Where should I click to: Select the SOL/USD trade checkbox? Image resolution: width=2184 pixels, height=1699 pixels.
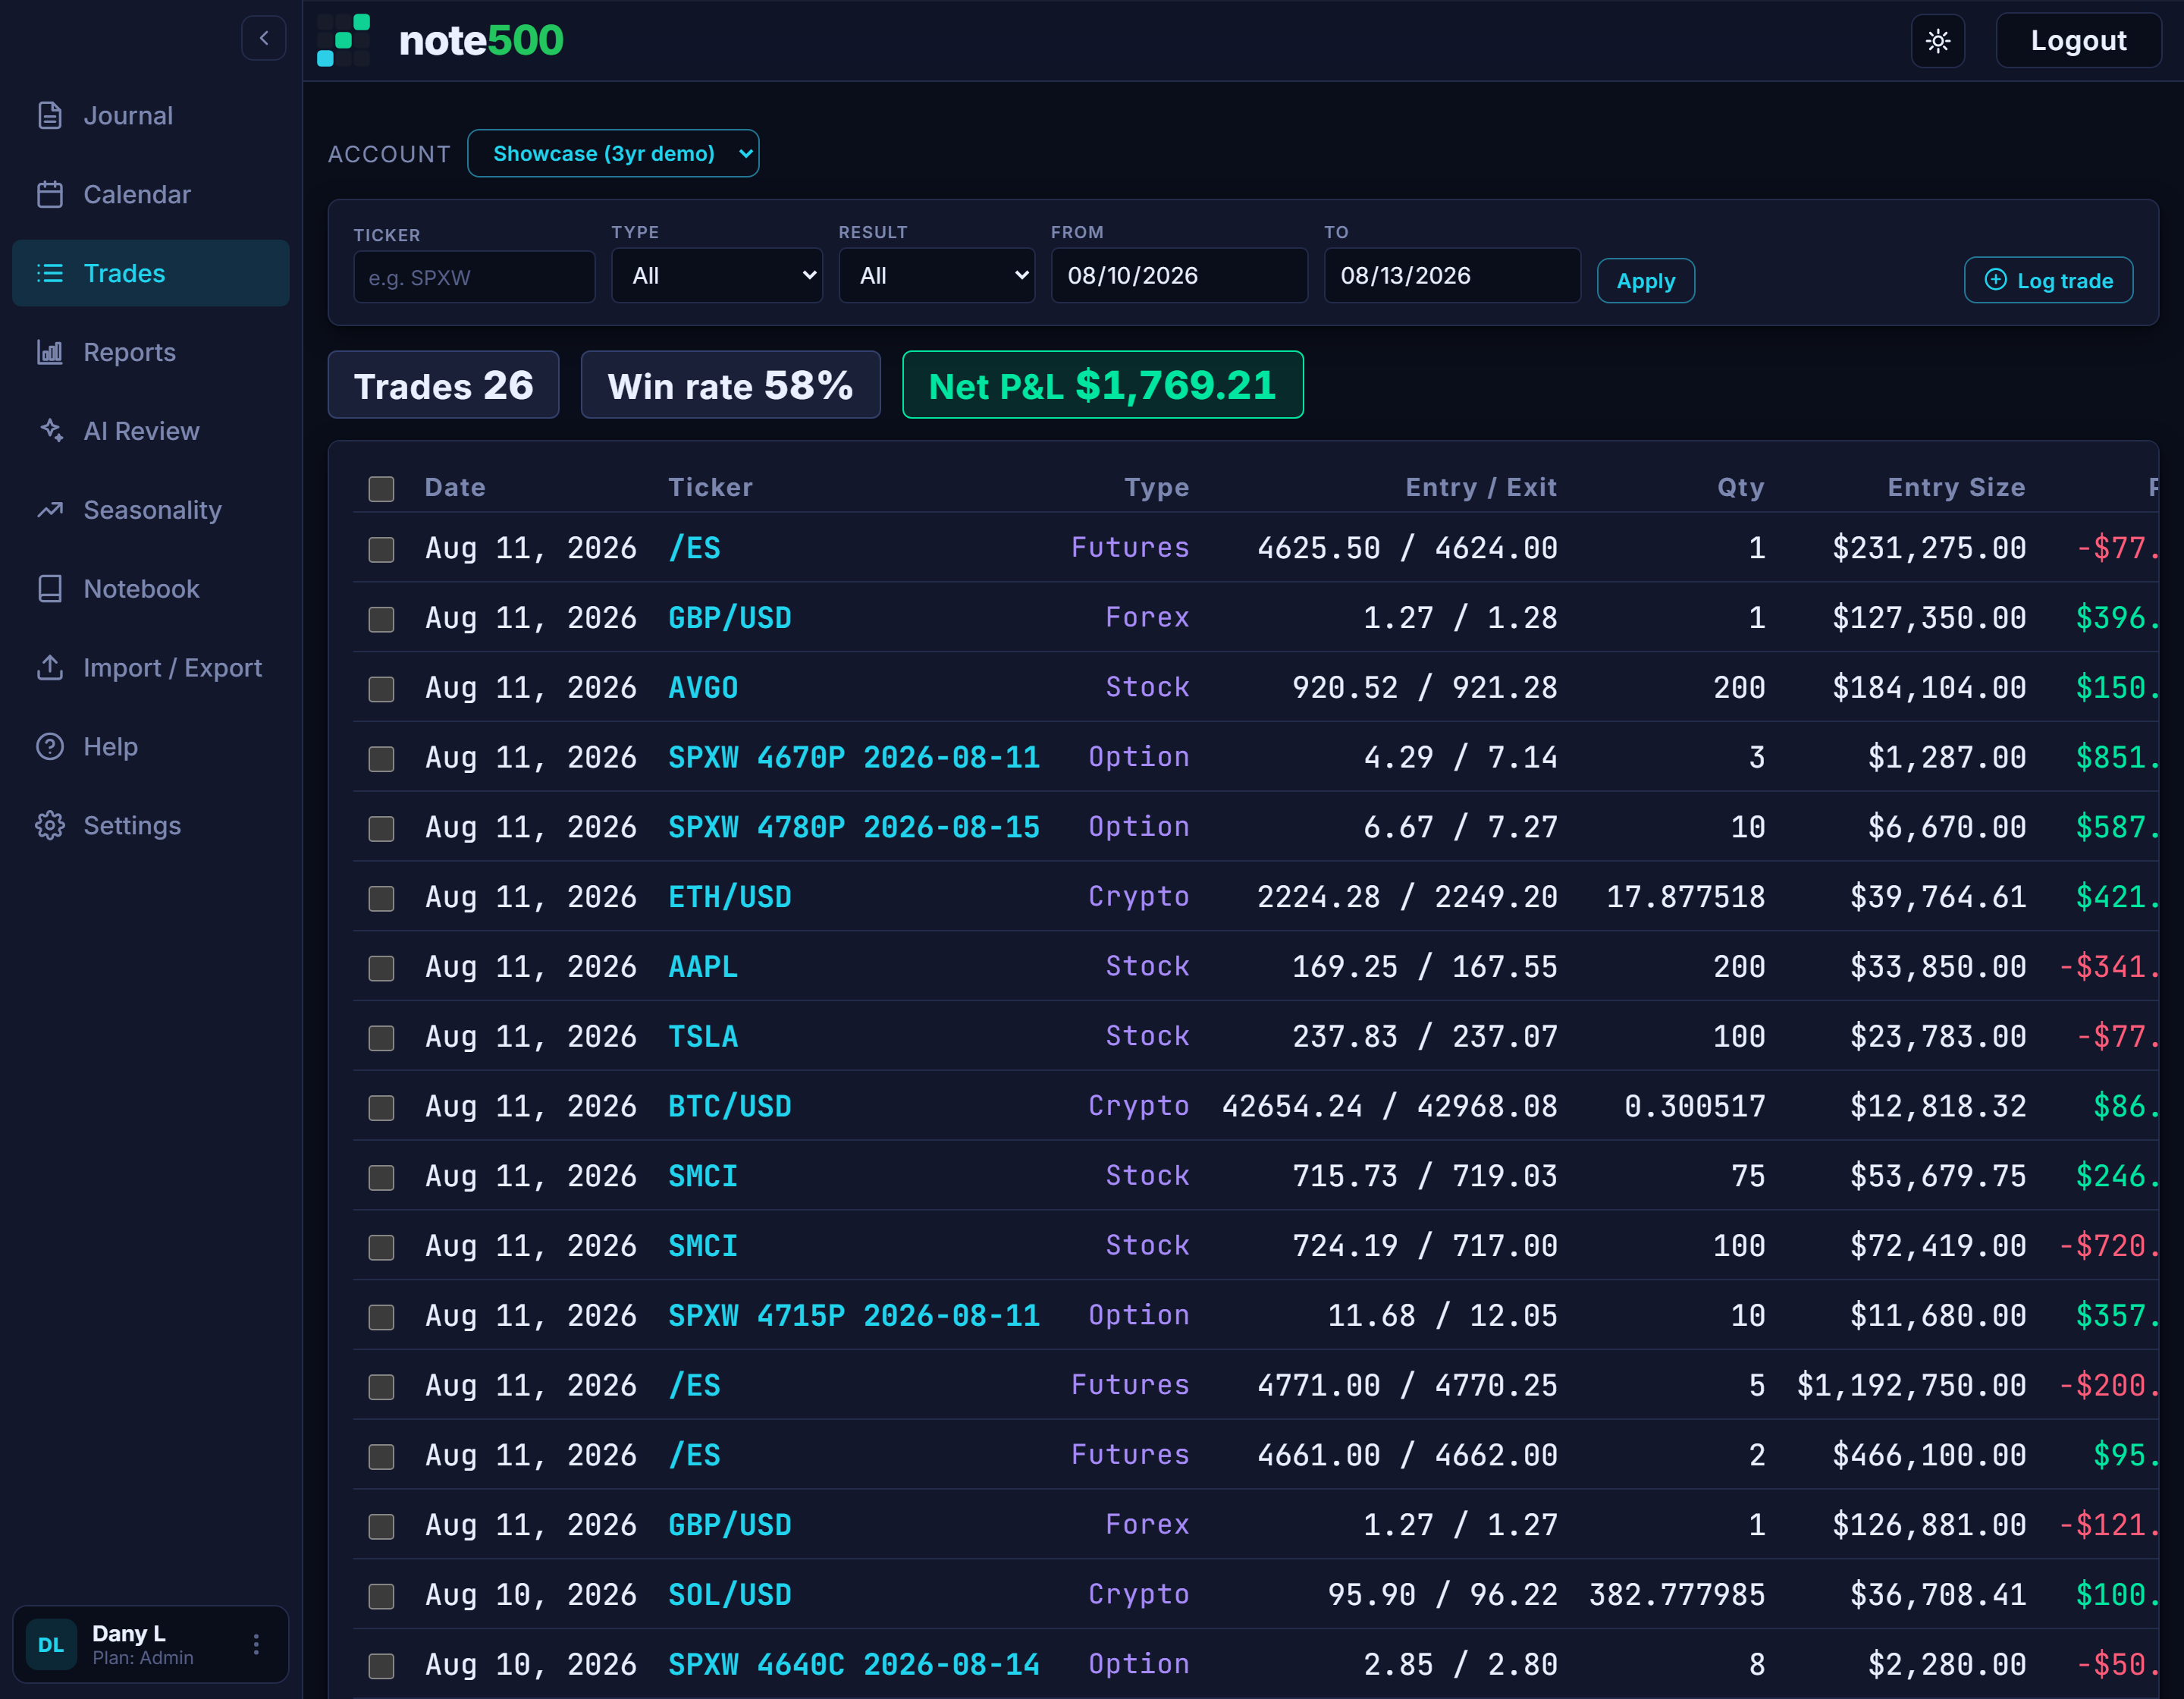[x=381, y=1596]
